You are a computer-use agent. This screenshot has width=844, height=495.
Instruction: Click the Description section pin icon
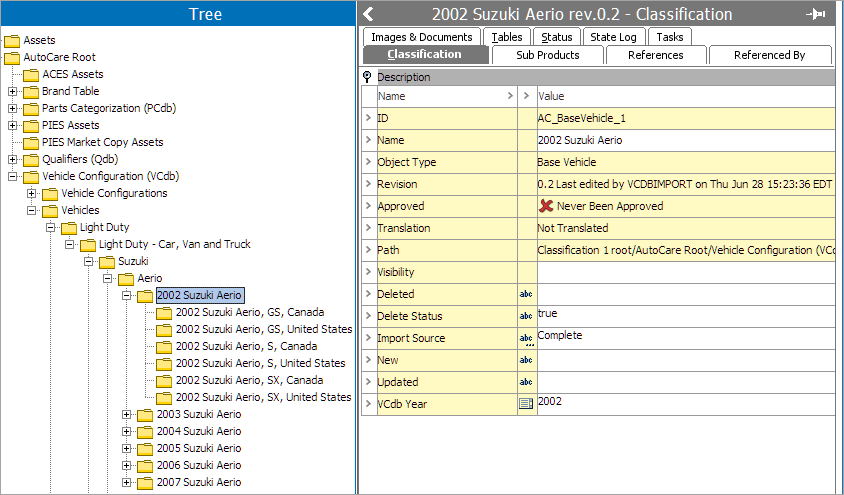(367, 77)
